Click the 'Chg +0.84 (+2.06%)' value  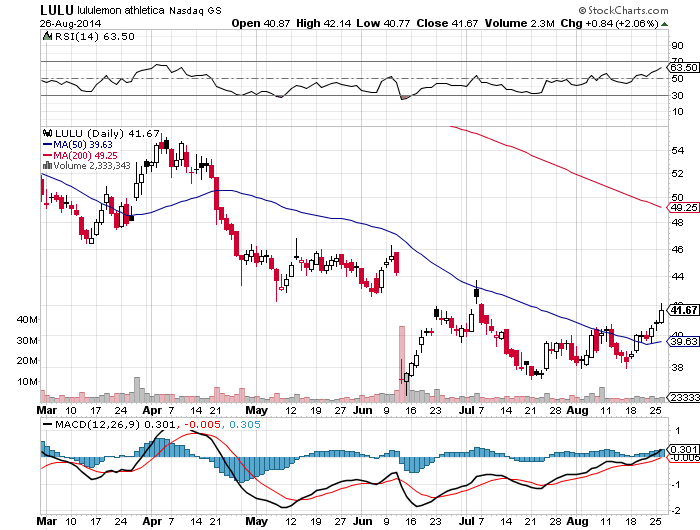click(610, 23)
